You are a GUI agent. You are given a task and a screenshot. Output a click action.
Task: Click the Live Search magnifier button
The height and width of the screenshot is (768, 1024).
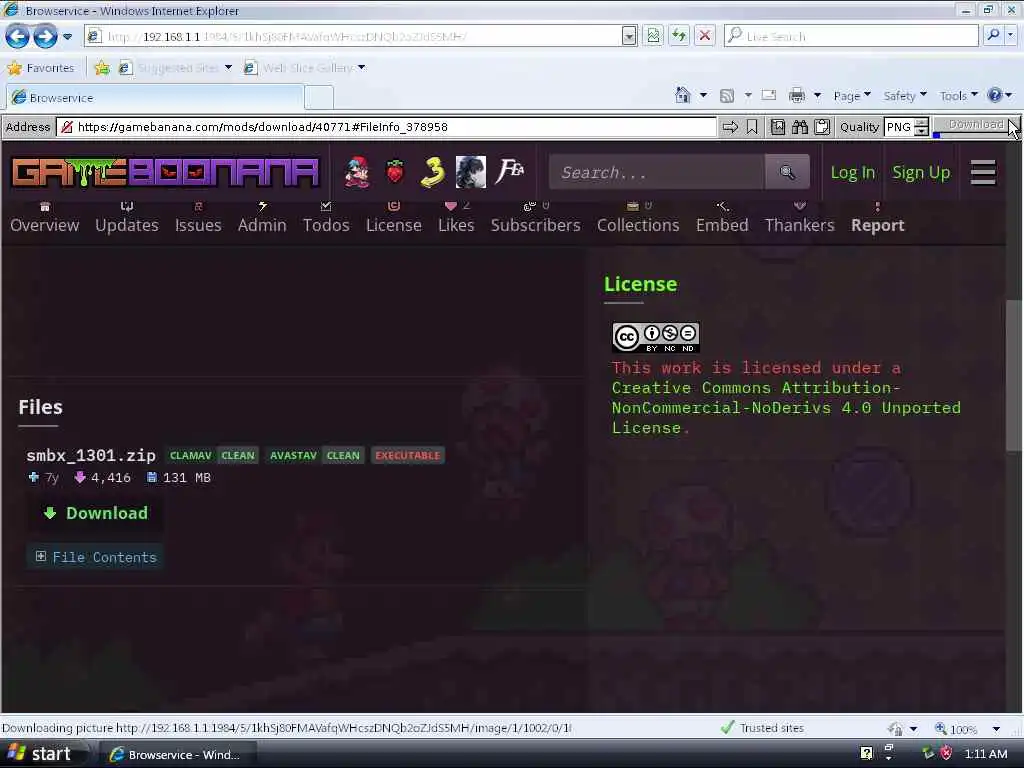click(x=993, y=35)
